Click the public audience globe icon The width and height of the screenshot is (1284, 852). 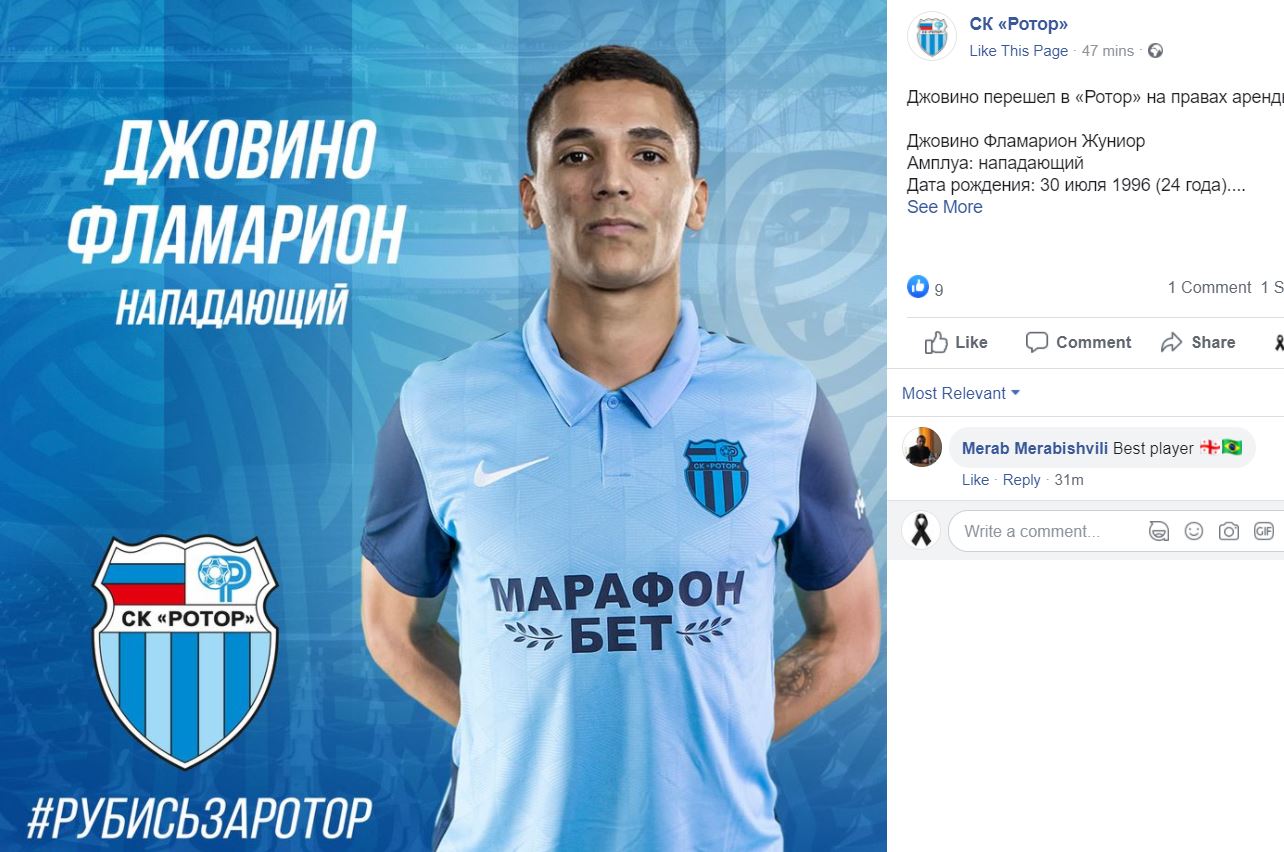pos(1156,51)
